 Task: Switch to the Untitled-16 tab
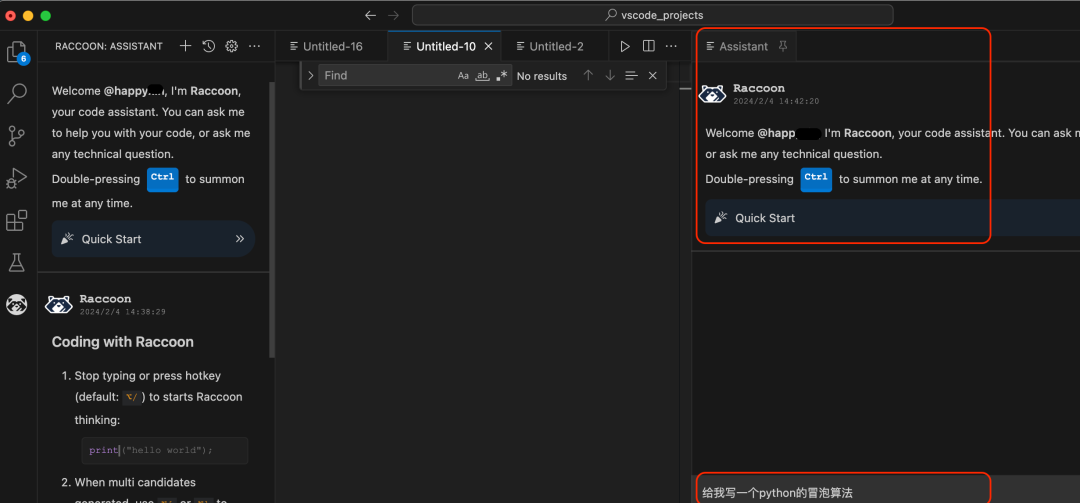click(326, 46)
